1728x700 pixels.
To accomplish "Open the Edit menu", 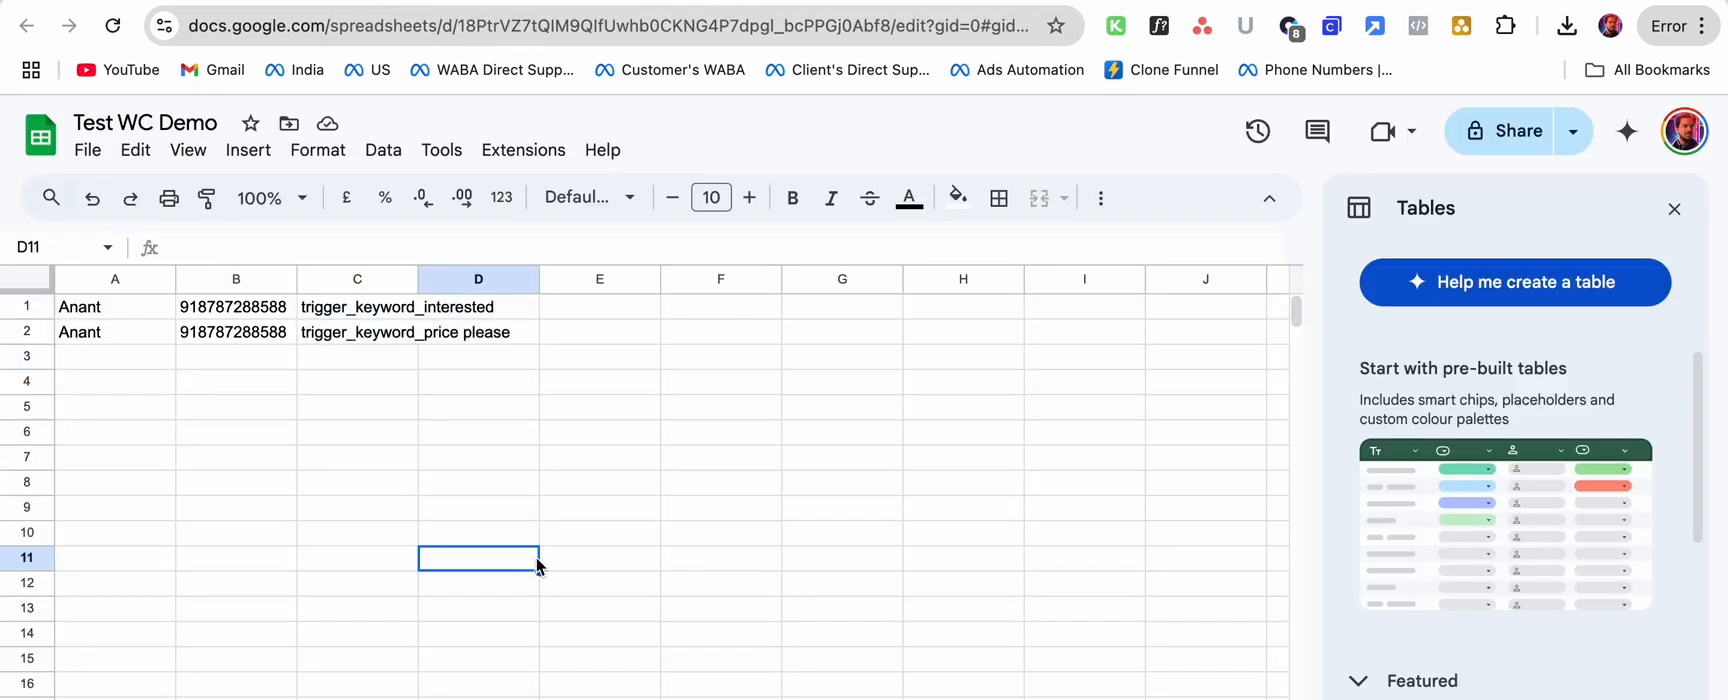I will 135,150.
